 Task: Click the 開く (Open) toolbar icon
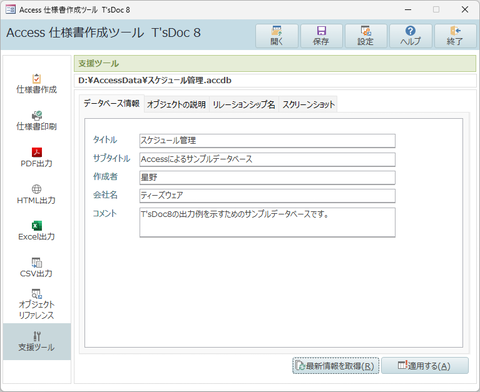tap(277, 36)
